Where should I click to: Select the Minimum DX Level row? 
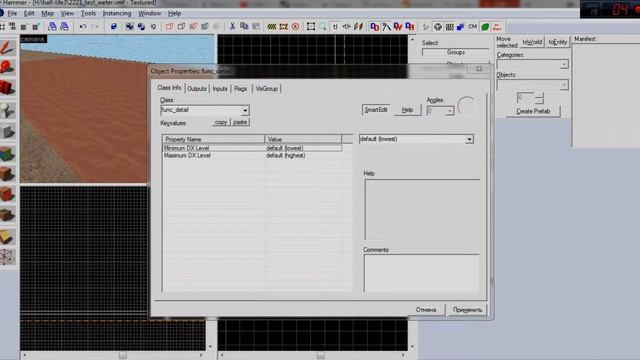[252, 148]
